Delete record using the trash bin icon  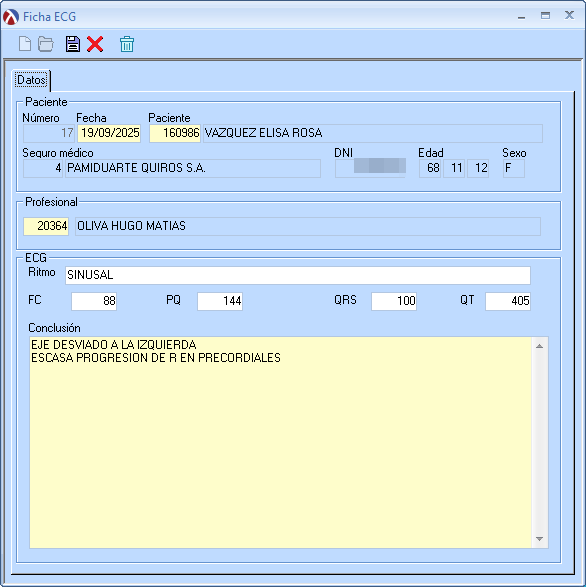tap(127, 44)
